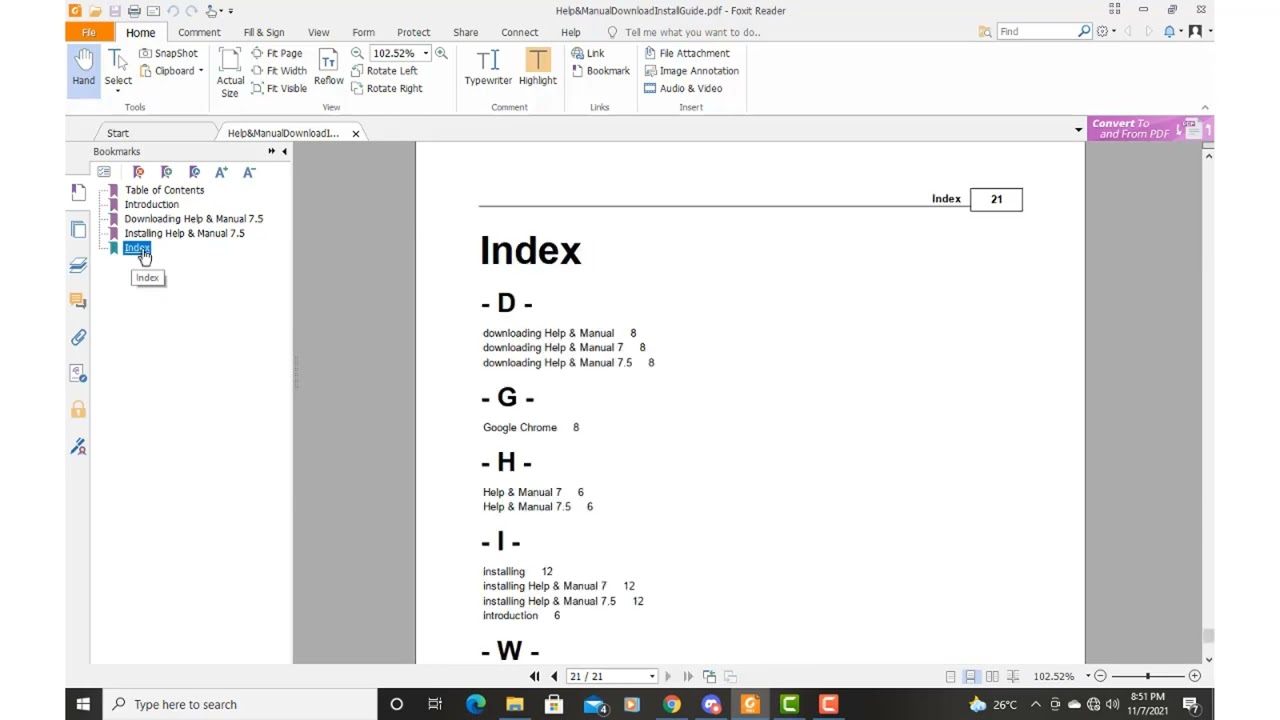Viewport: 1280px width, 720px height.
Task: Insert a File Attachment
Action: [687, 53]
